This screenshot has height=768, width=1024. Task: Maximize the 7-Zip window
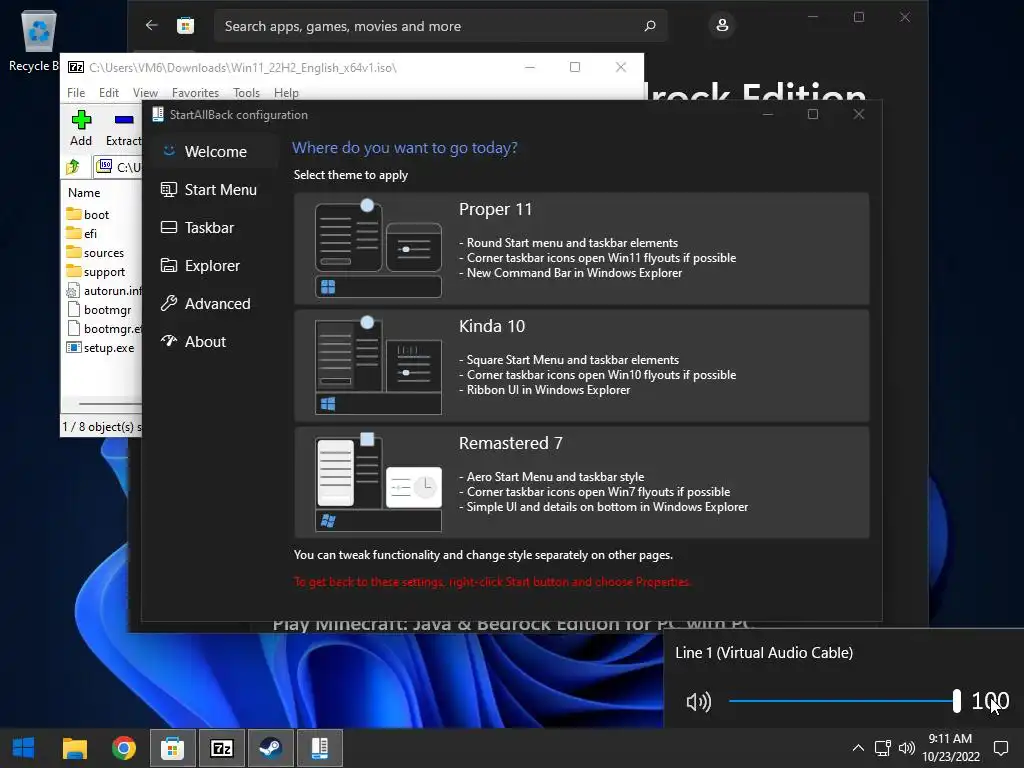coord(575,67)
